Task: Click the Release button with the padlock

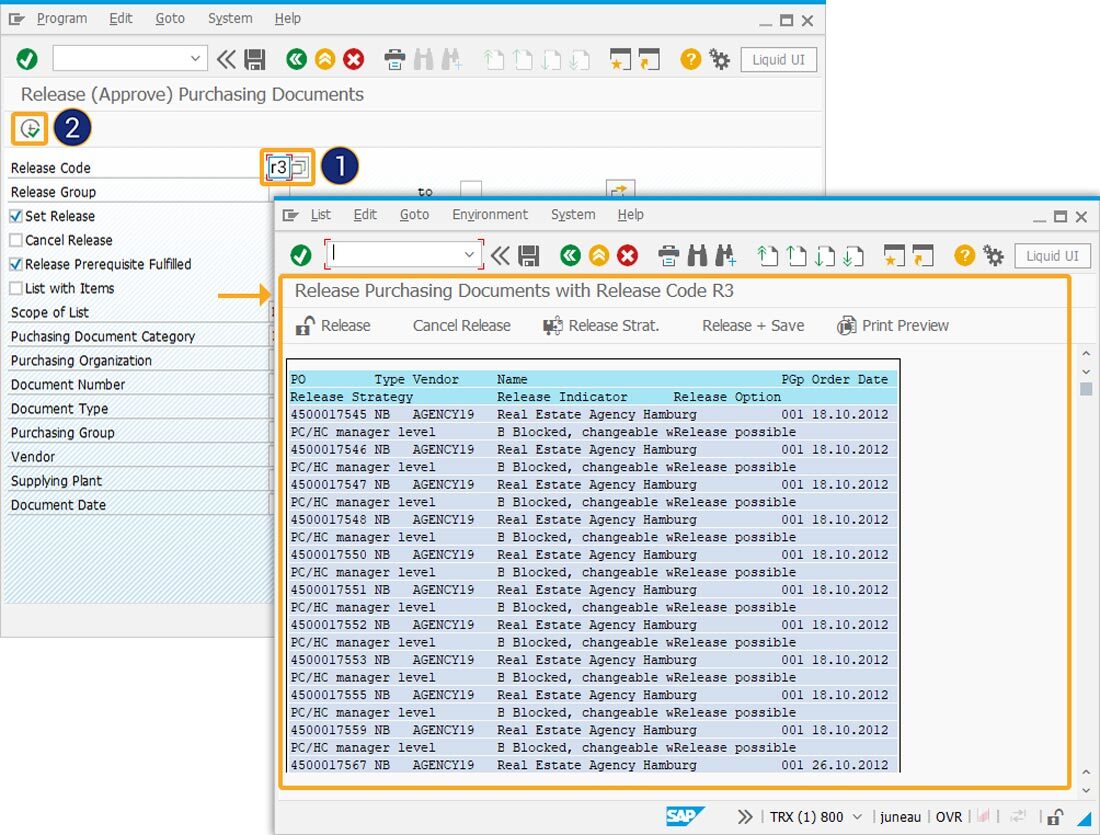Action: click(333, 326)
